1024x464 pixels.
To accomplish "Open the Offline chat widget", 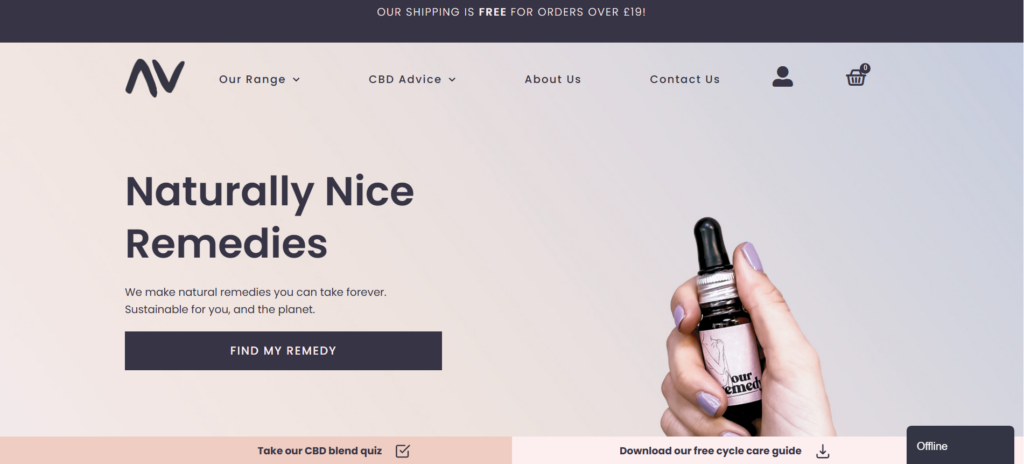I will coord(960,446).
